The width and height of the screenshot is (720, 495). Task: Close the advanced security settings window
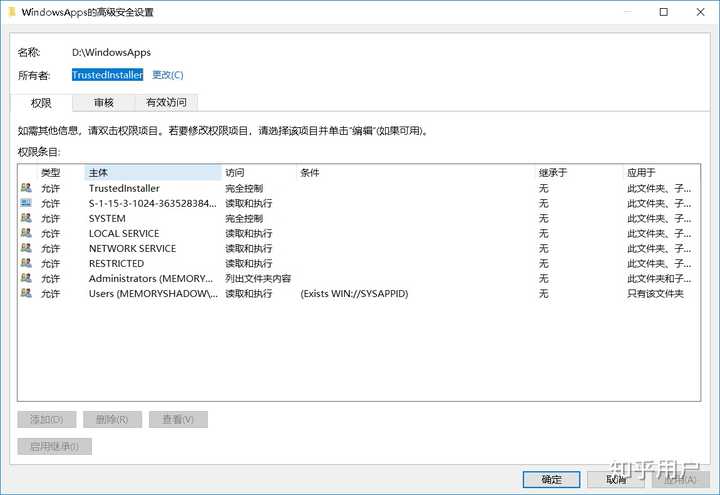click(x=700, y=12)
